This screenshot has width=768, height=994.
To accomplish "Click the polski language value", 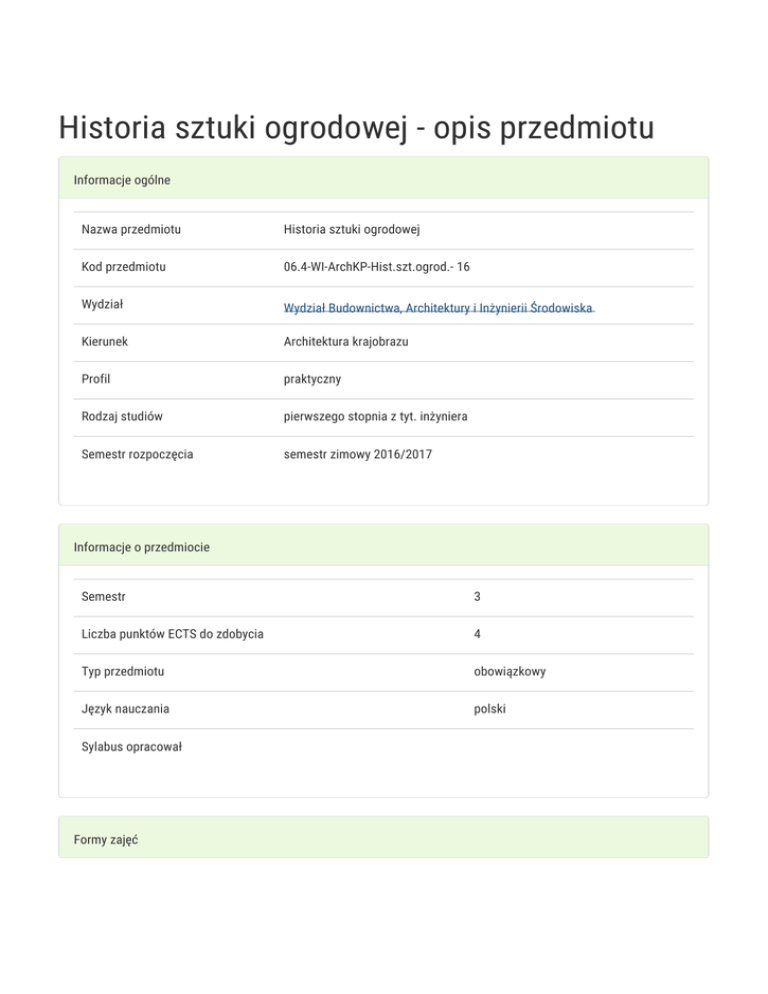I will point(490,709).
